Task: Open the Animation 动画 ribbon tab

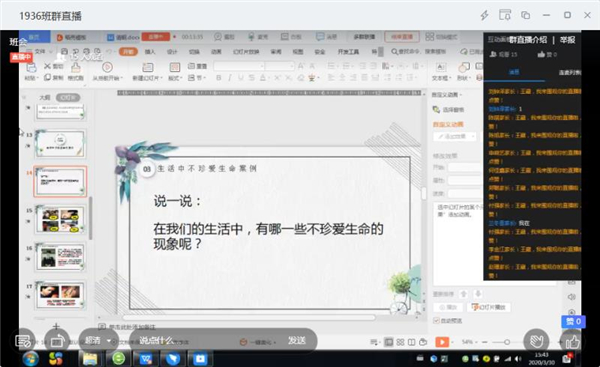Action: [216, 51]
